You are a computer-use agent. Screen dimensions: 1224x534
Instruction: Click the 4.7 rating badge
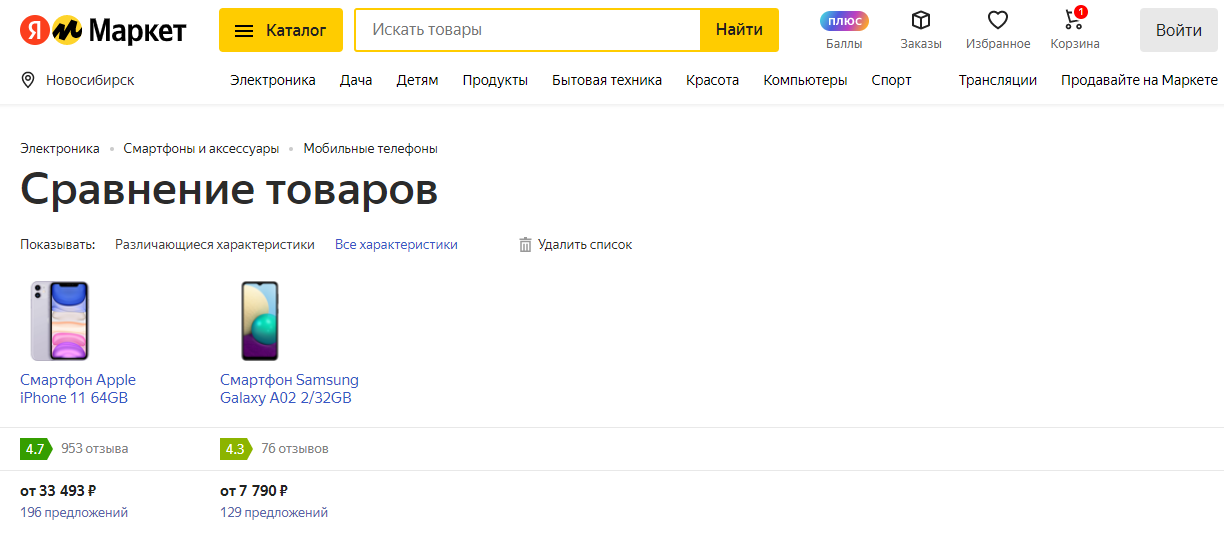(x=36, y=449)
